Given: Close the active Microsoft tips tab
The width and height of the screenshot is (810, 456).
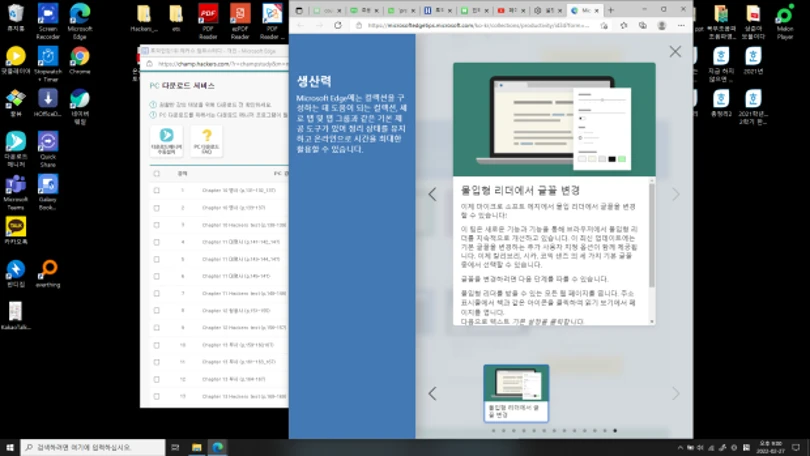Looking at the screenshot, I should click(x=597, y=10).
